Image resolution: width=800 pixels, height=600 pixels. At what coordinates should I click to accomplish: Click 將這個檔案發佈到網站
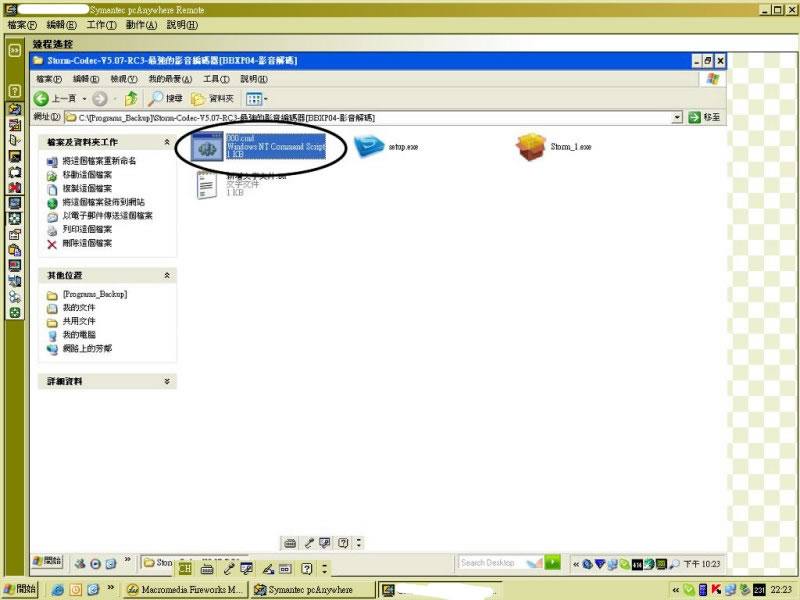click(103, 203)
